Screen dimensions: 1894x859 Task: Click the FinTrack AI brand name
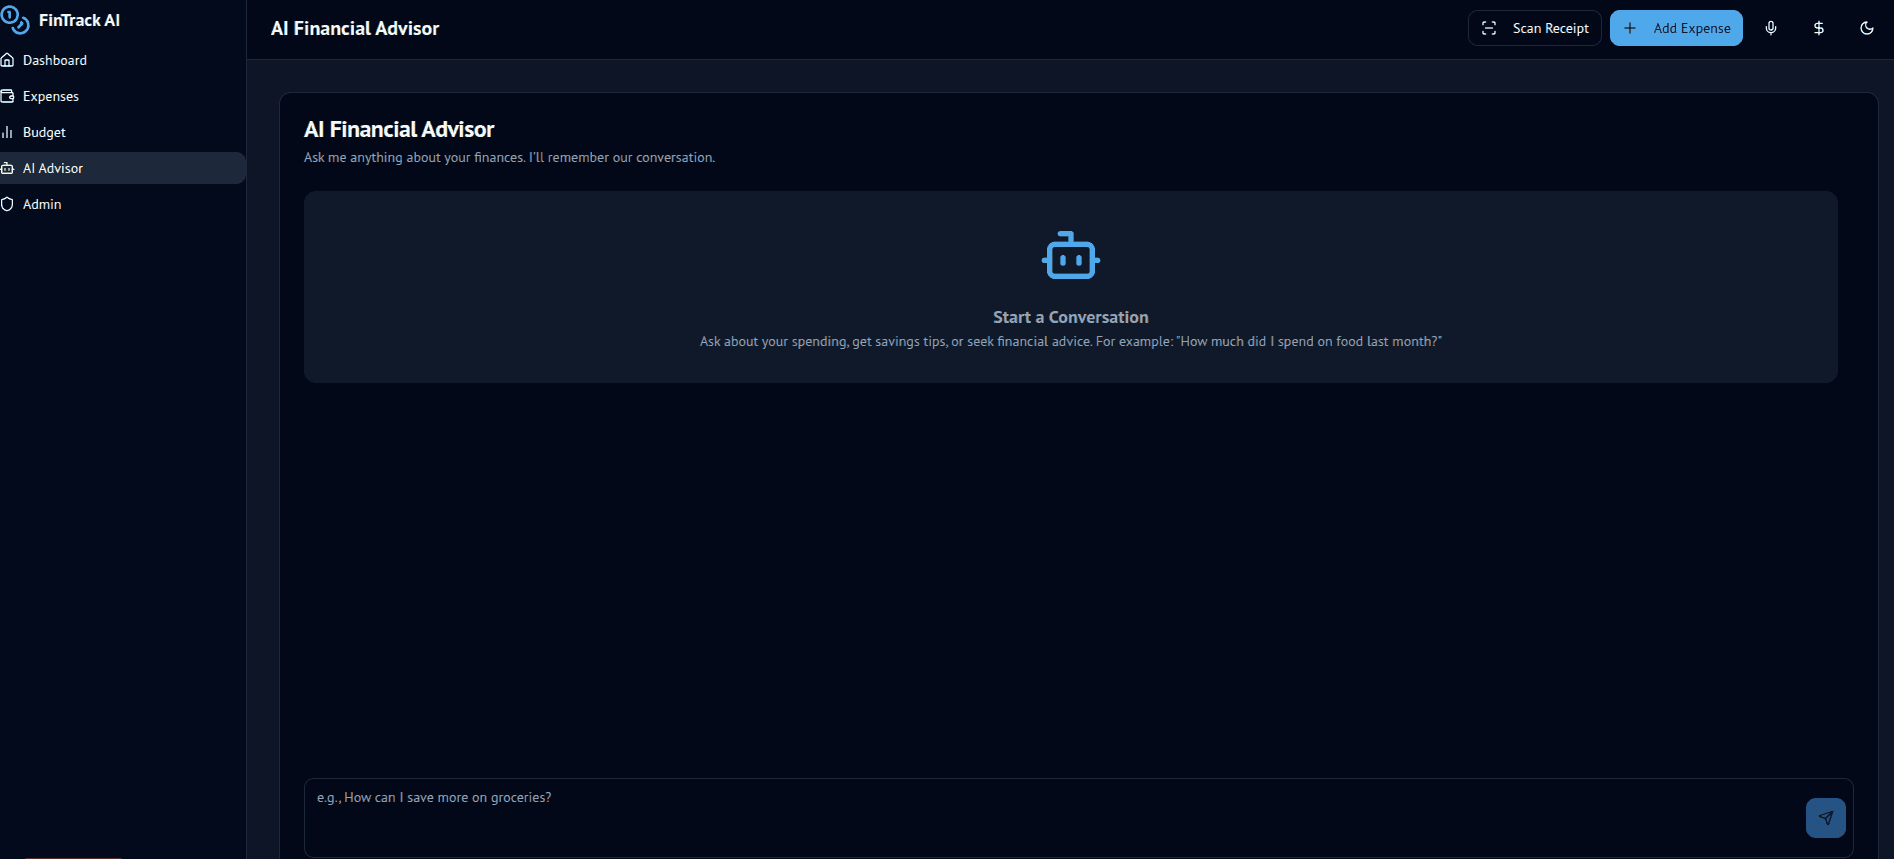point(79,20)
